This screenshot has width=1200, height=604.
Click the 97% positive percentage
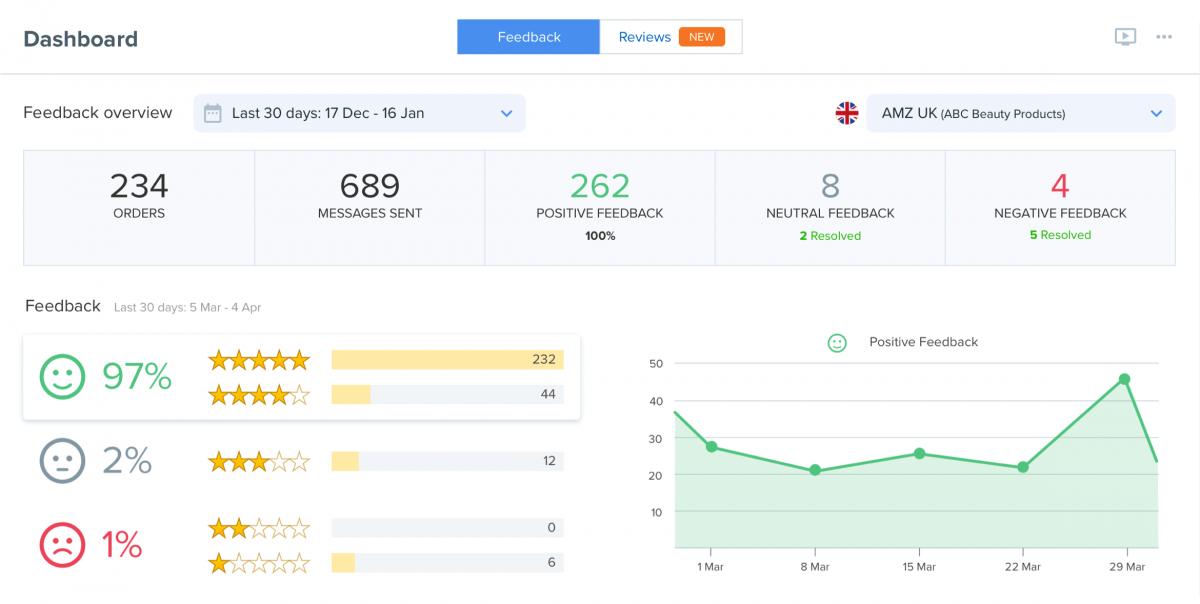pyautogui.click(x=137, y=377)
